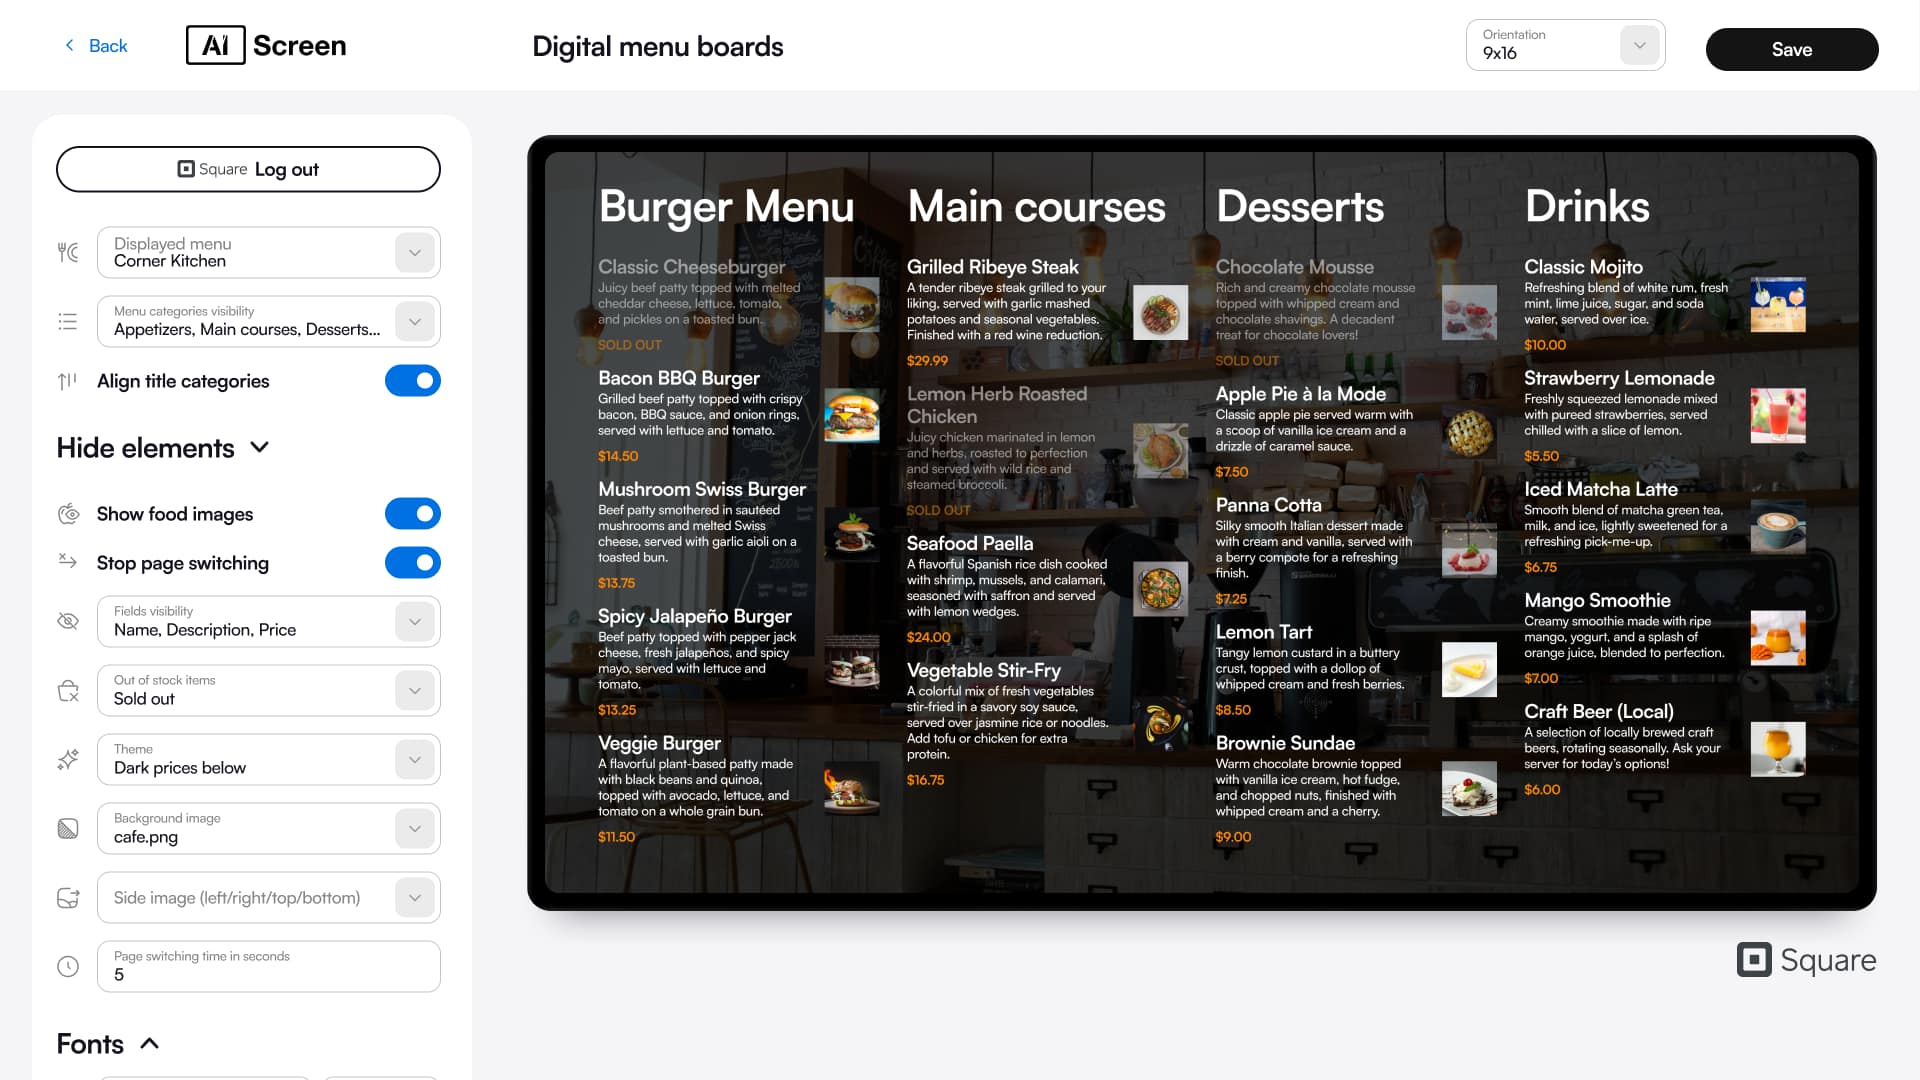Click the eye-slash Fields visibility icon

click(68, 621)
